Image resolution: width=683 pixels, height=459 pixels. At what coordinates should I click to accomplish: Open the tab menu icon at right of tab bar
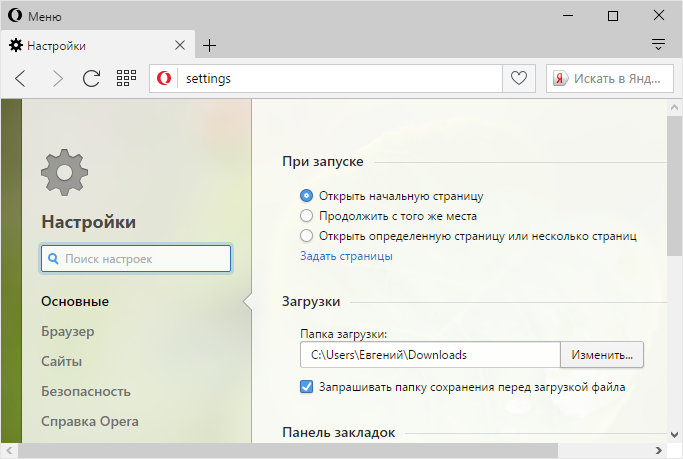[x=658, y=45]
